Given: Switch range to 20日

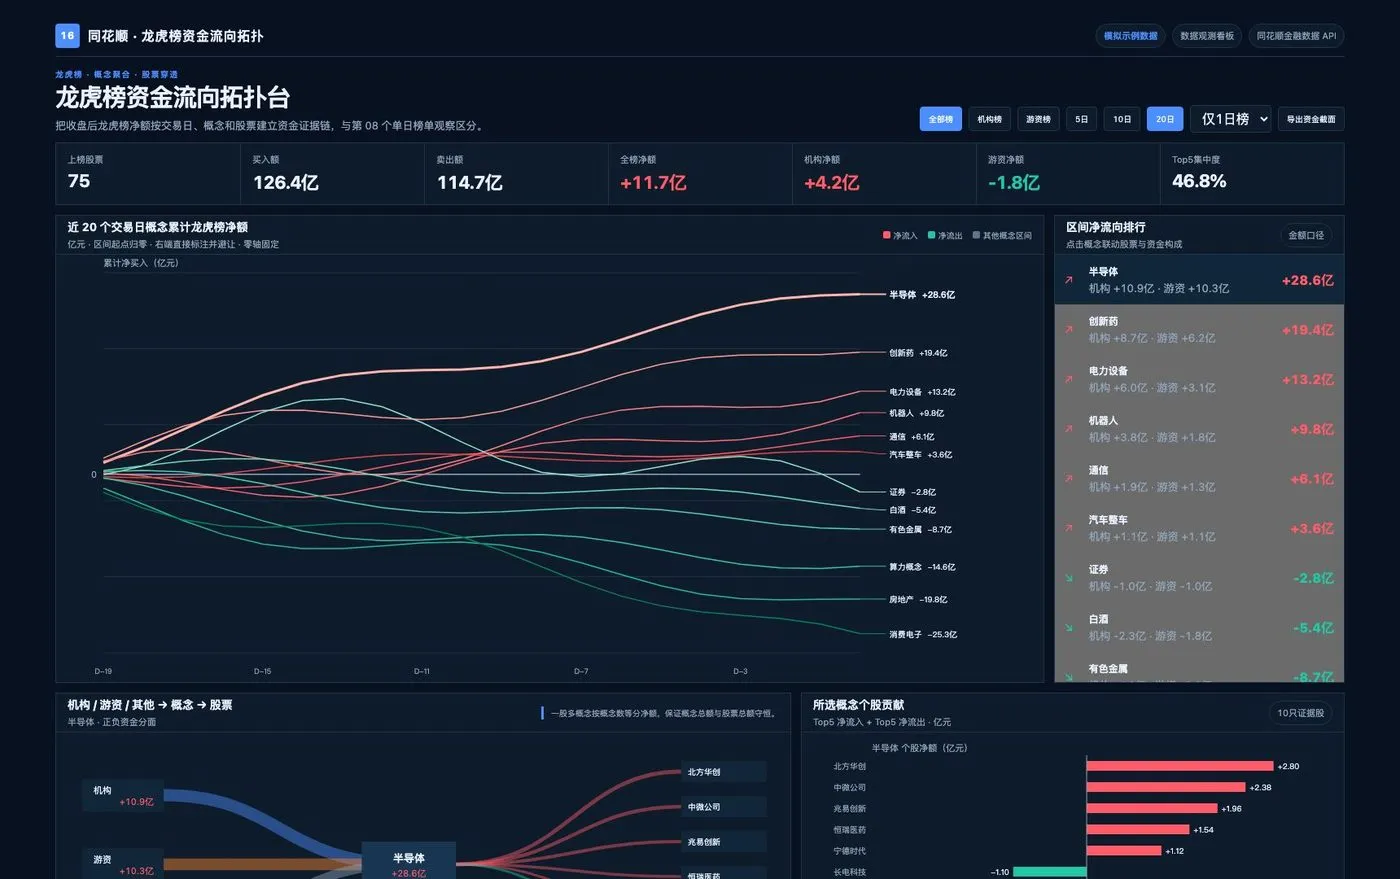Looking at the screenshot, I should point(1165,119).
